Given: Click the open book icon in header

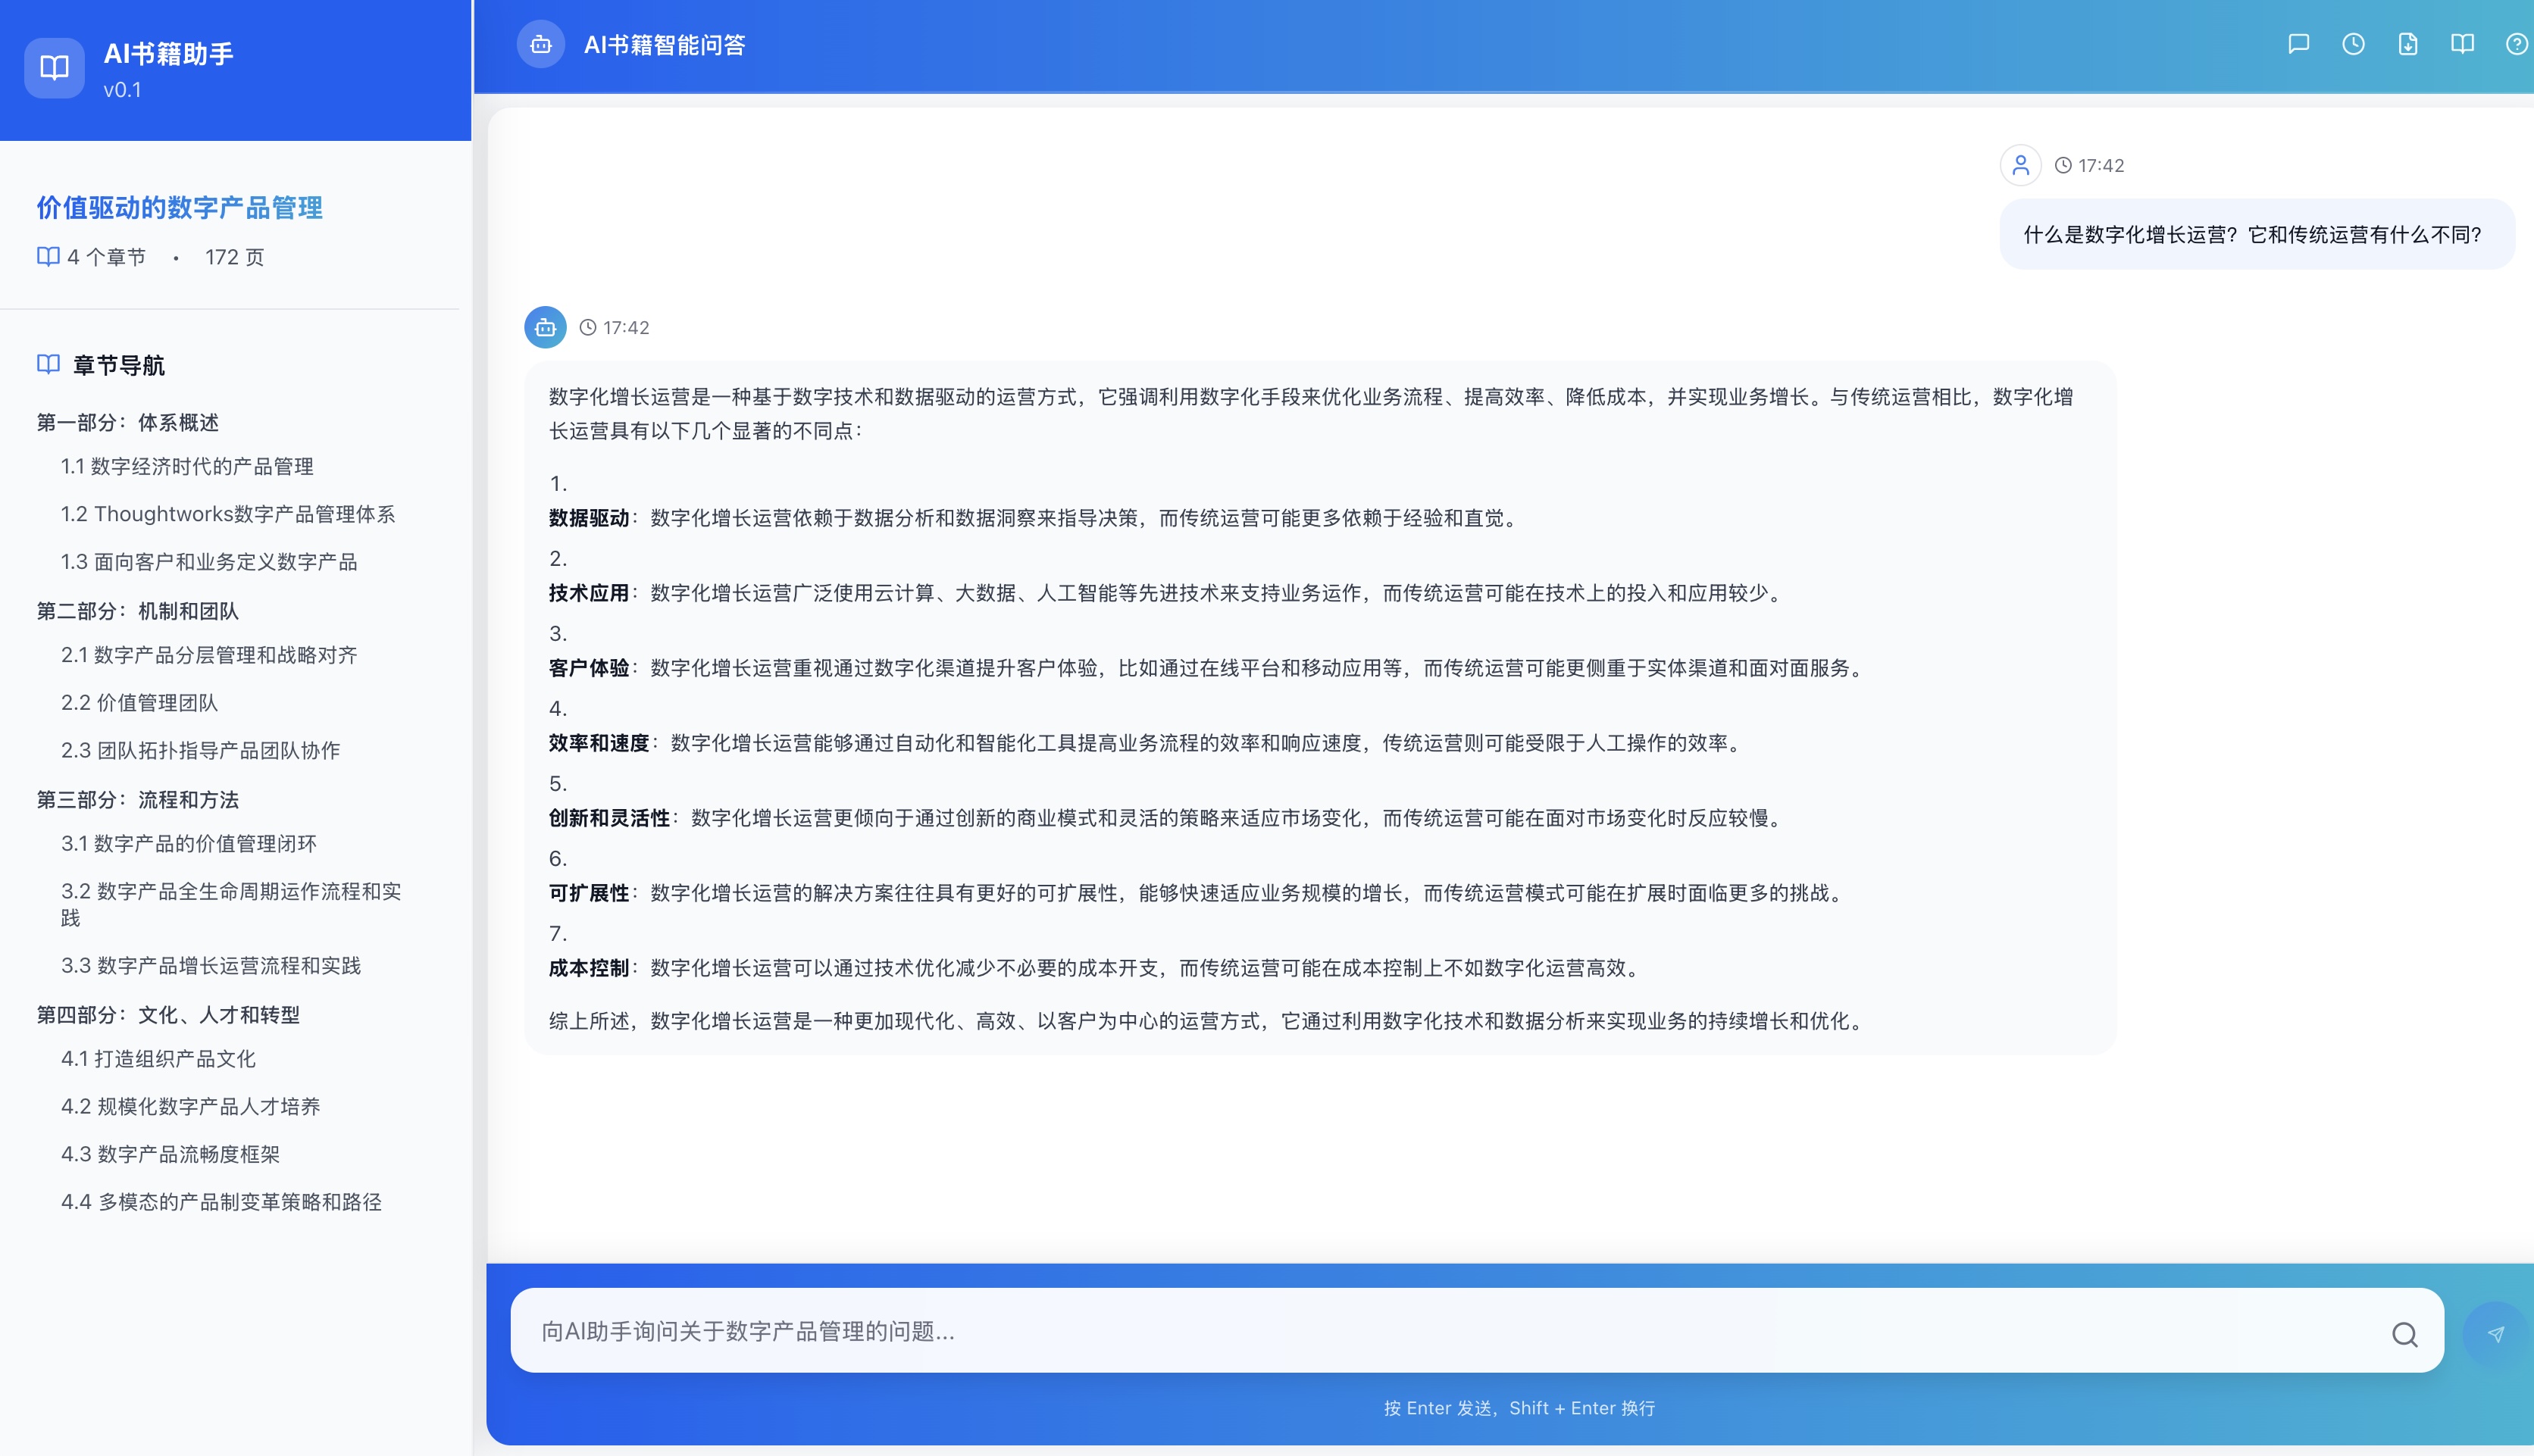Looking at the screenshot, I should click(x=2462, y=44).
